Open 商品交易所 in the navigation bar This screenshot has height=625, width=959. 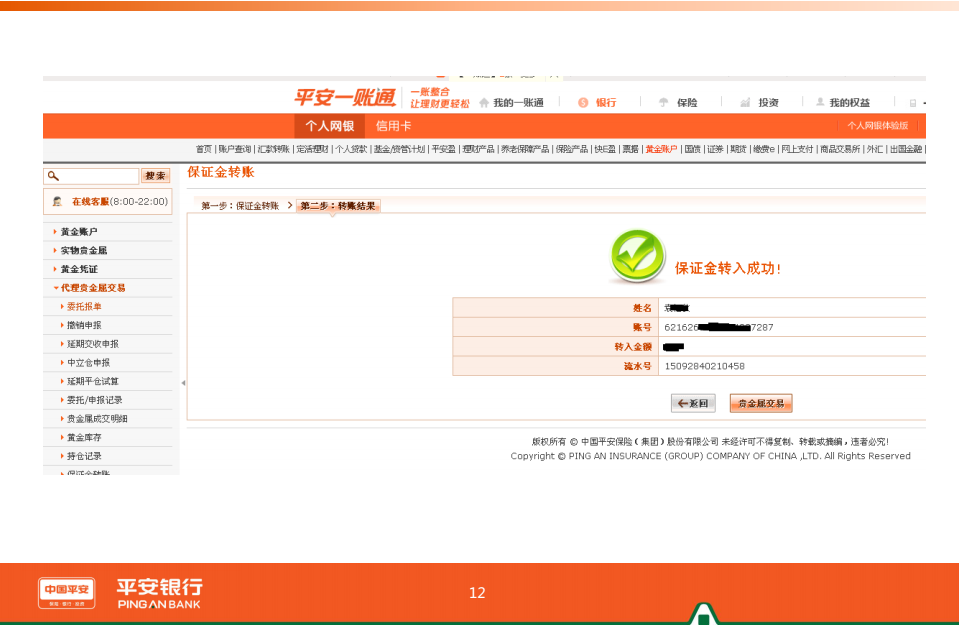[x=840, y=149]
